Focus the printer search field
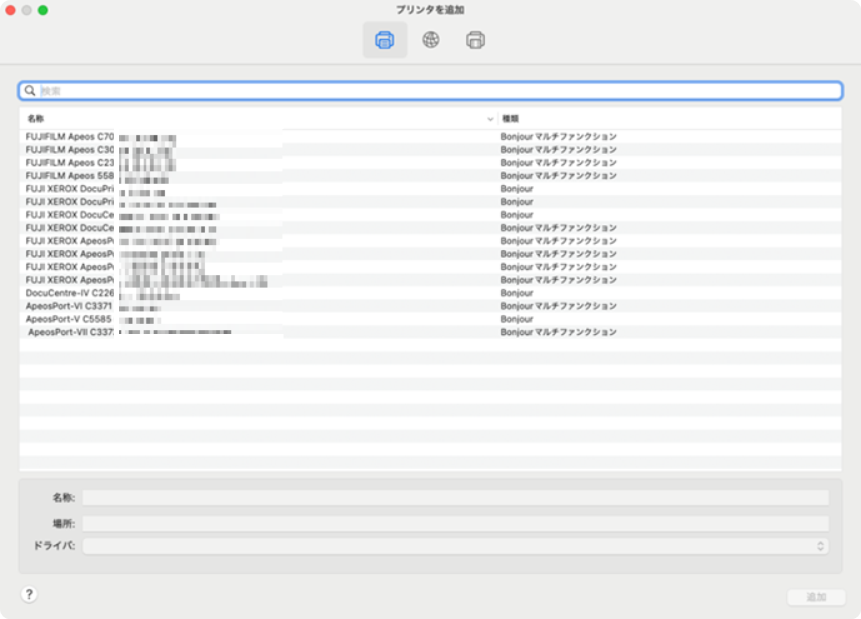This screenshot has width=861, height=619. coord(430,91)
